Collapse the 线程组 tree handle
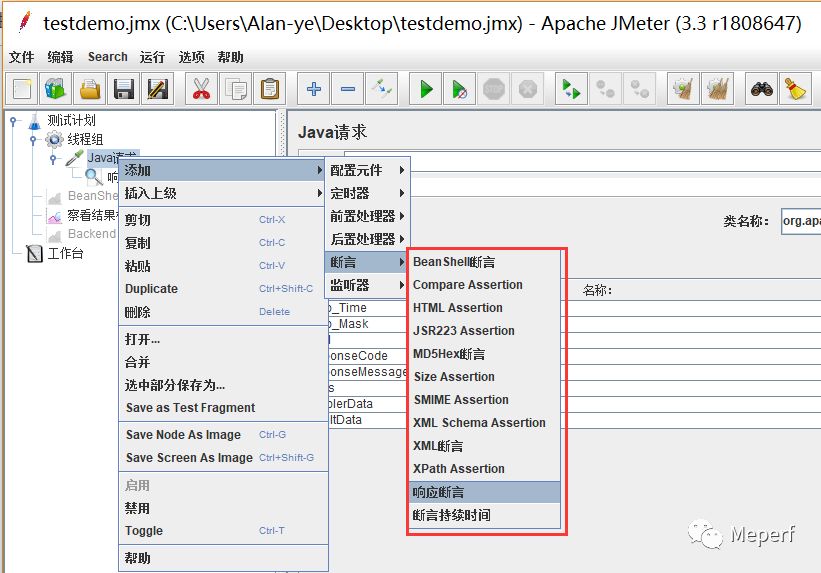 33,140
